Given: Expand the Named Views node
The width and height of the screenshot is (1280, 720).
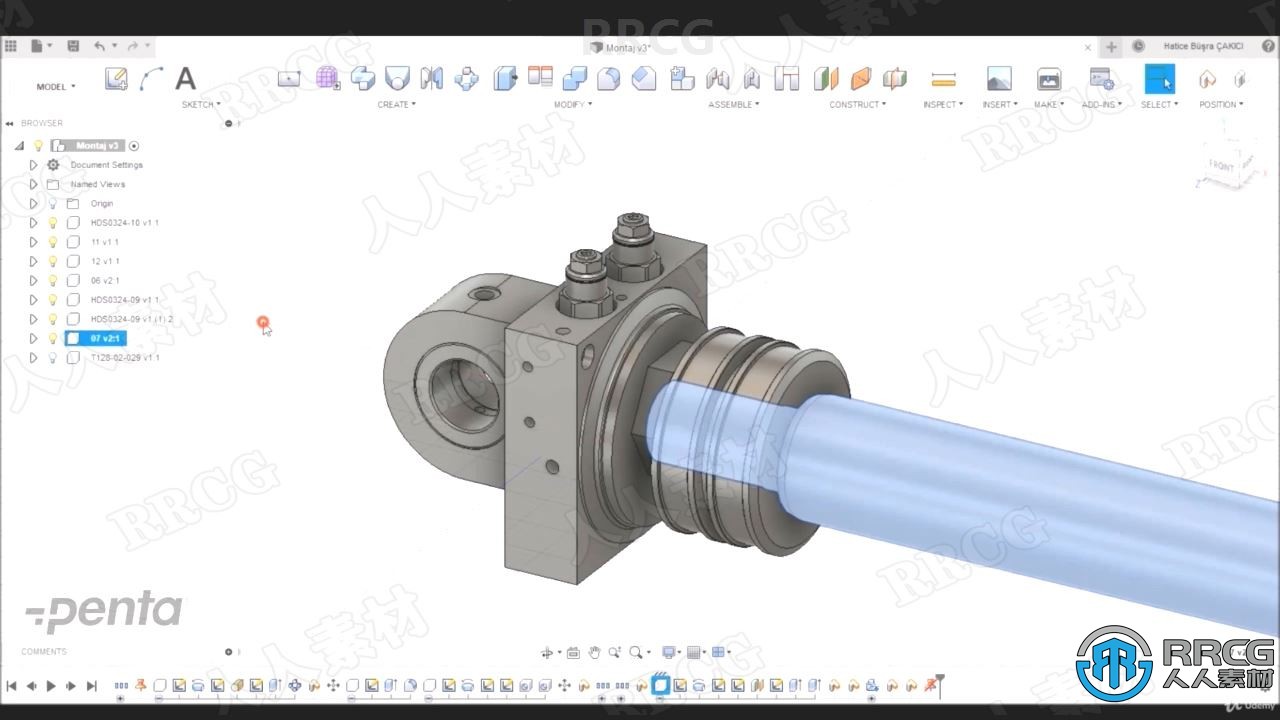Looking at the screenshot, I should coord(33,184).
